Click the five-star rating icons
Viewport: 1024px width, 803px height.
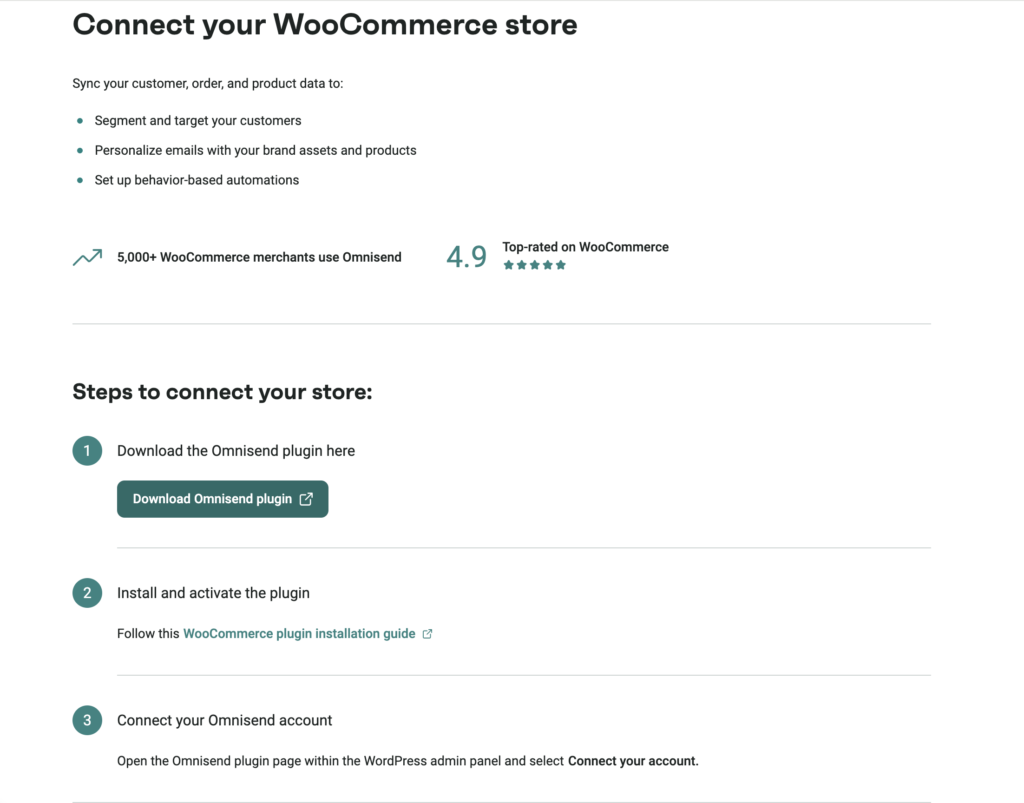coord(534,265)
